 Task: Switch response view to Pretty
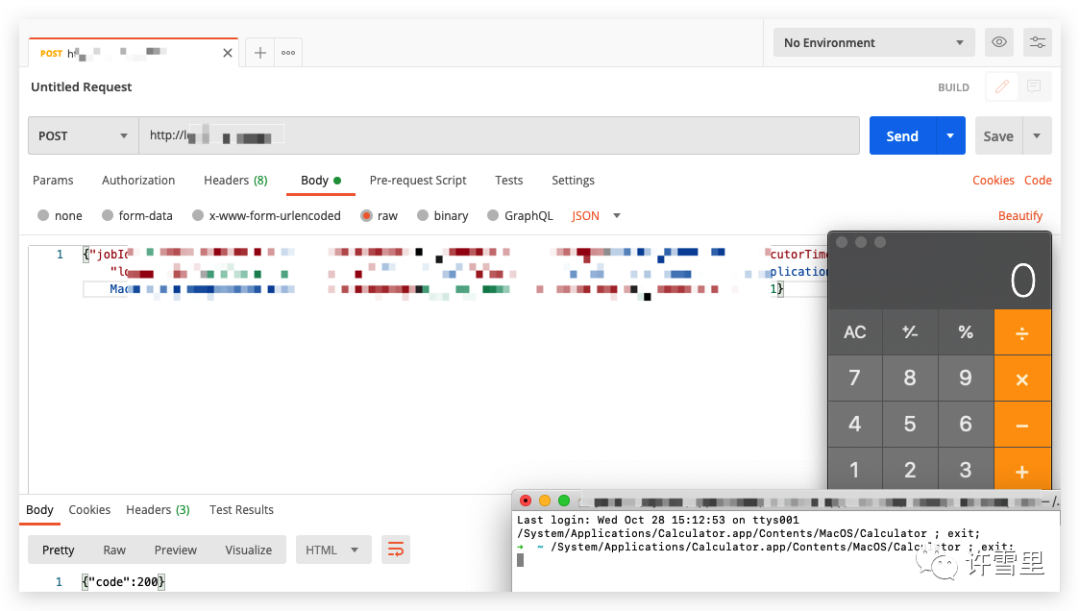[x=58, y=550]
